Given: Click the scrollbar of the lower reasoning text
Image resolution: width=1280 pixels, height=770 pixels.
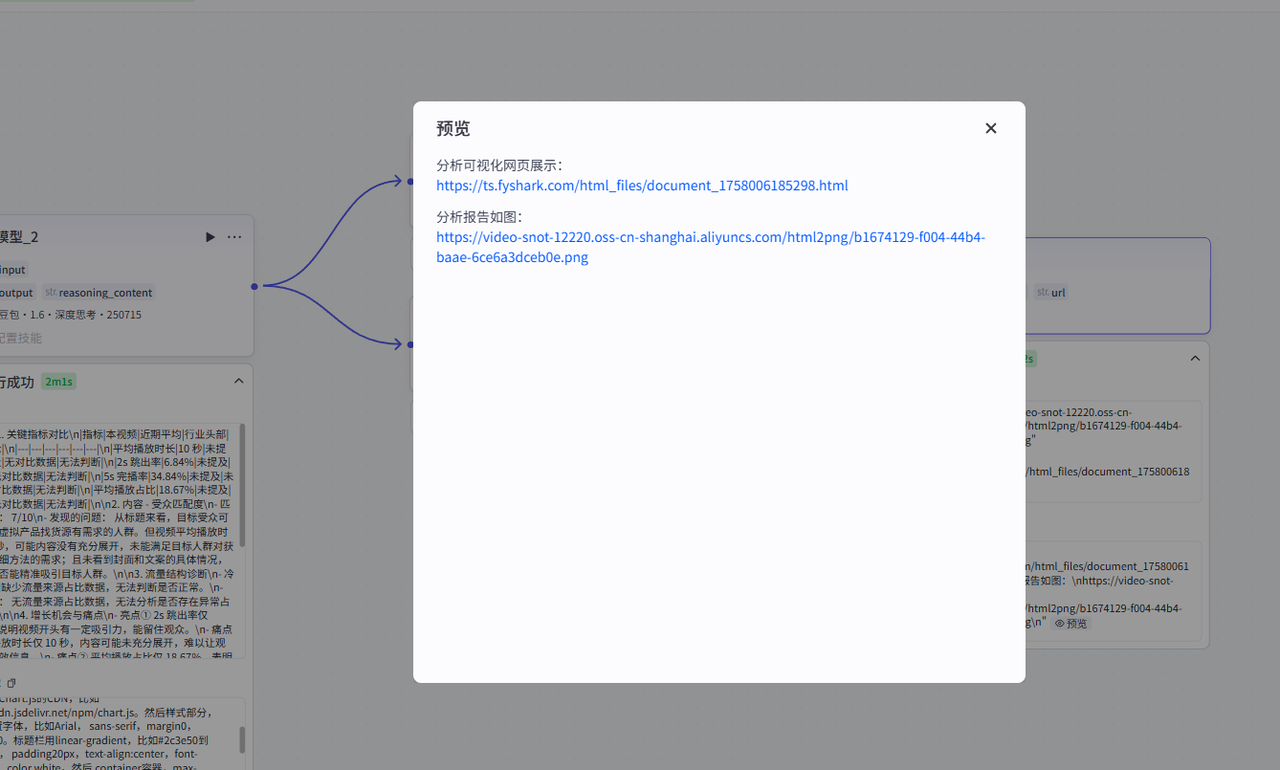Looking at the screenshot, I should [241, 739].
